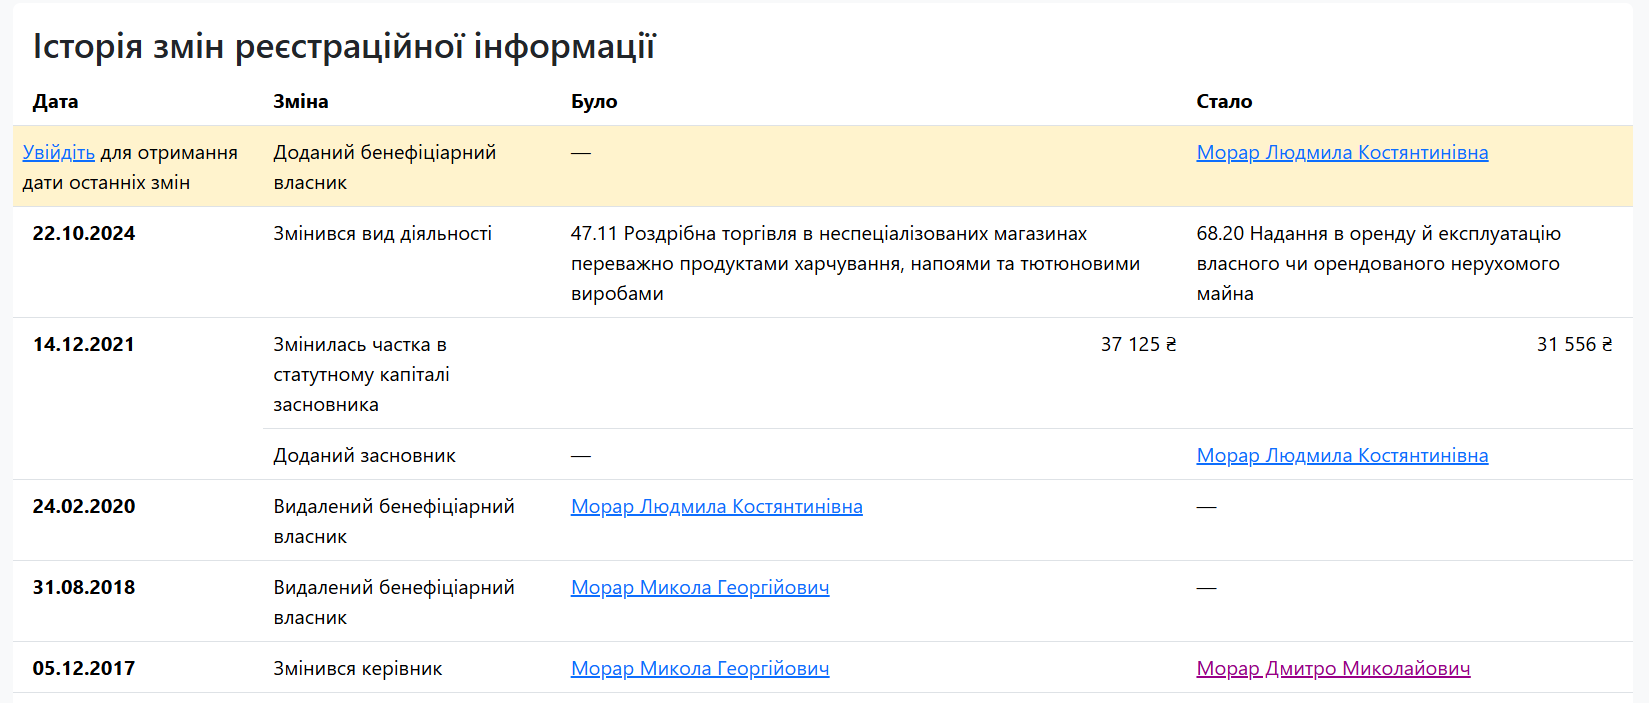
Task: Click the date 14.12.2021
Action: [84, 345]
